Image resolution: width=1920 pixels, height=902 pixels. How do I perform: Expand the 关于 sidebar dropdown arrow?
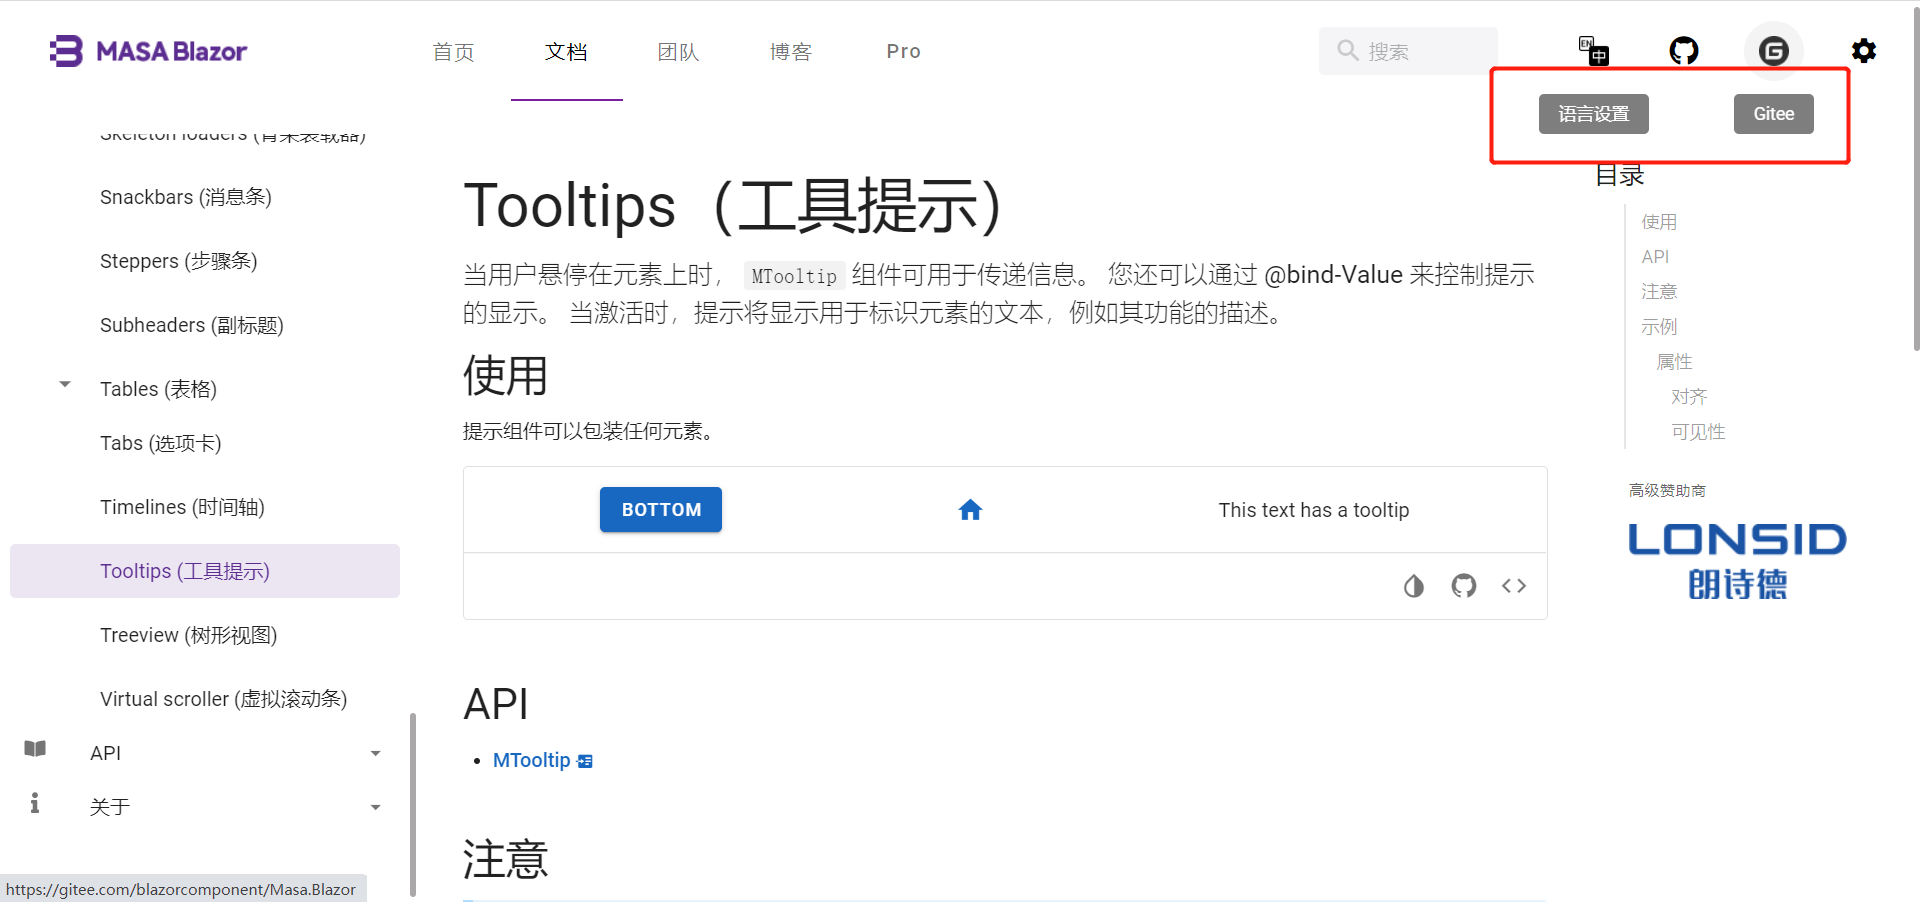(376, 808)
